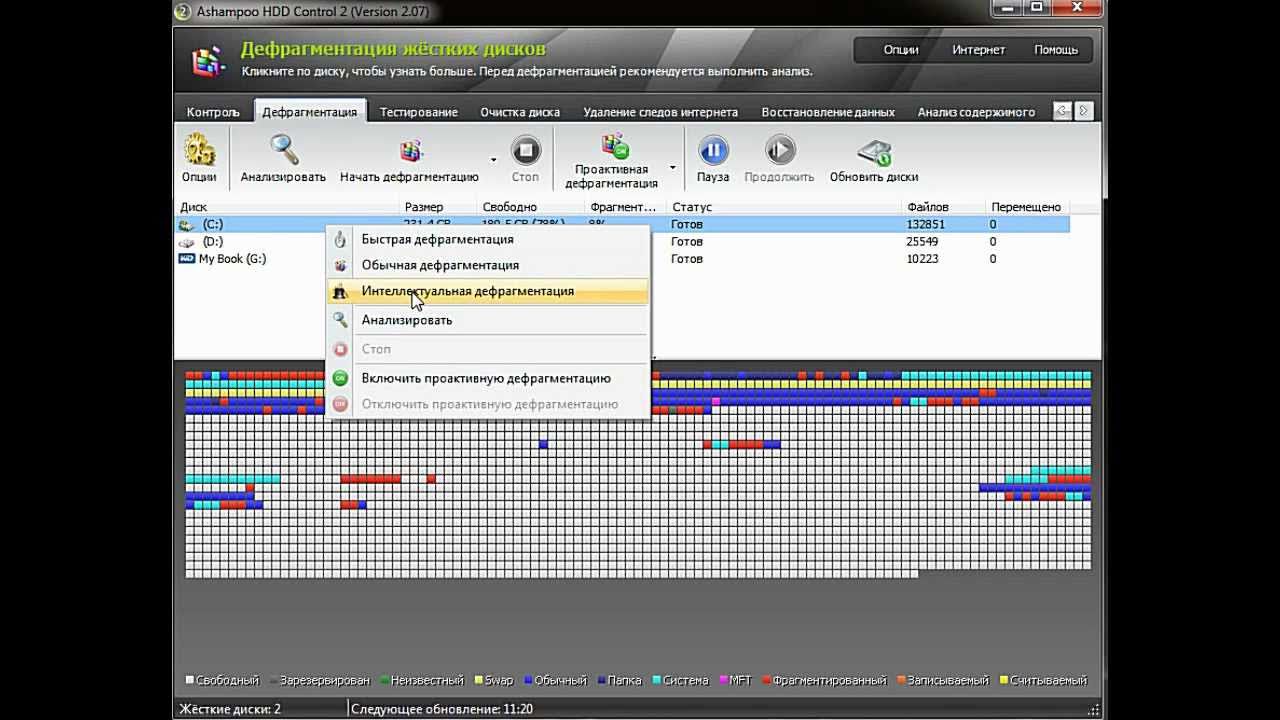Image resolution: width=1280 pixels, height=720 pixels.
Task: Select the My Book (G:) disk row
Action: pyautogui.click(x=622, y=259)
